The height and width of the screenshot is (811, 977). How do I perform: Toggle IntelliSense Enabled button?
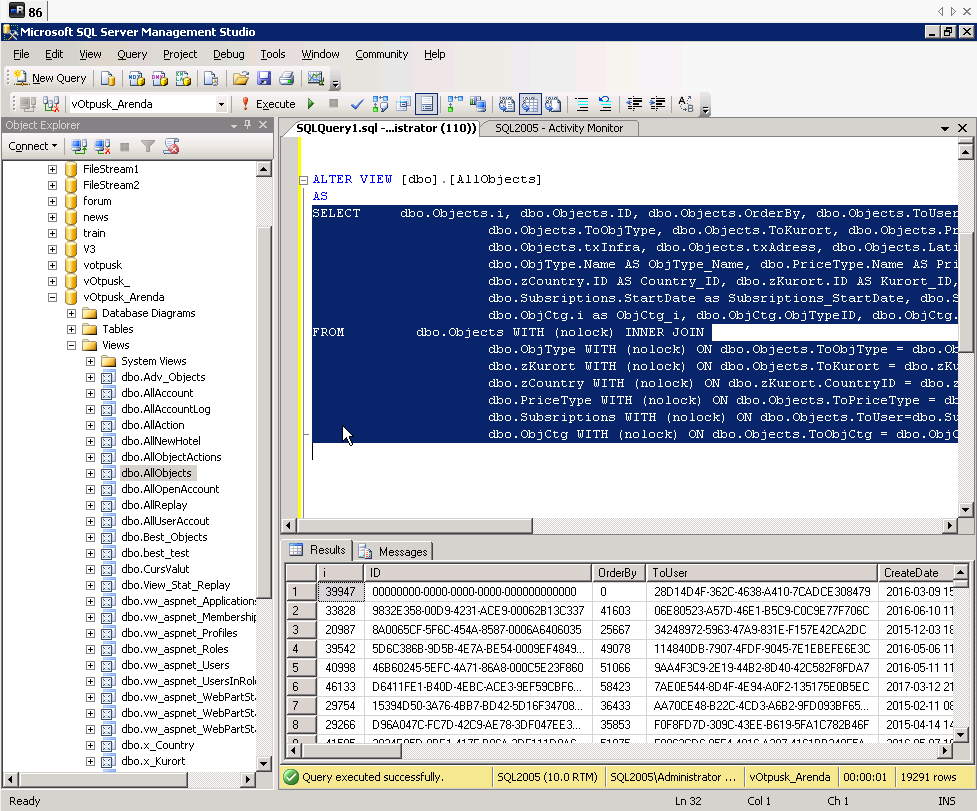point(427,103)
